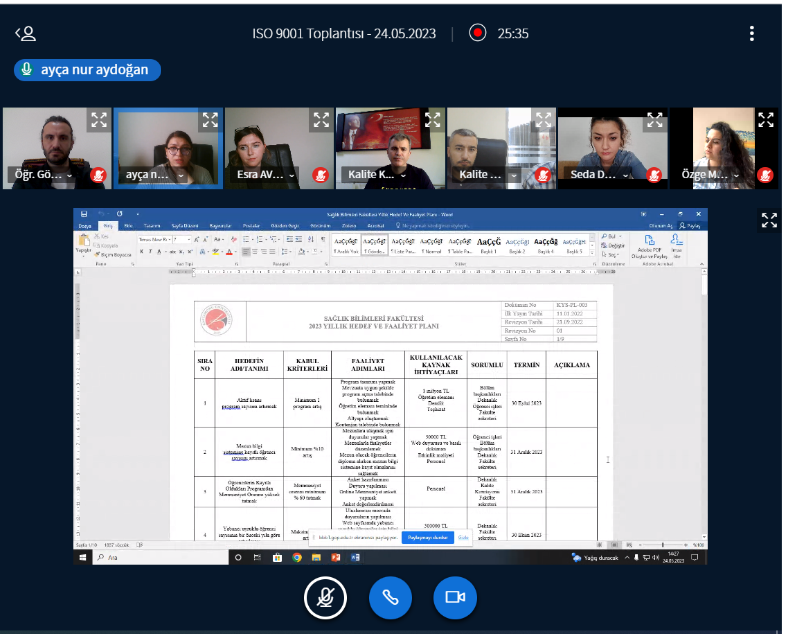Maximize Seda D video tile

655,120
